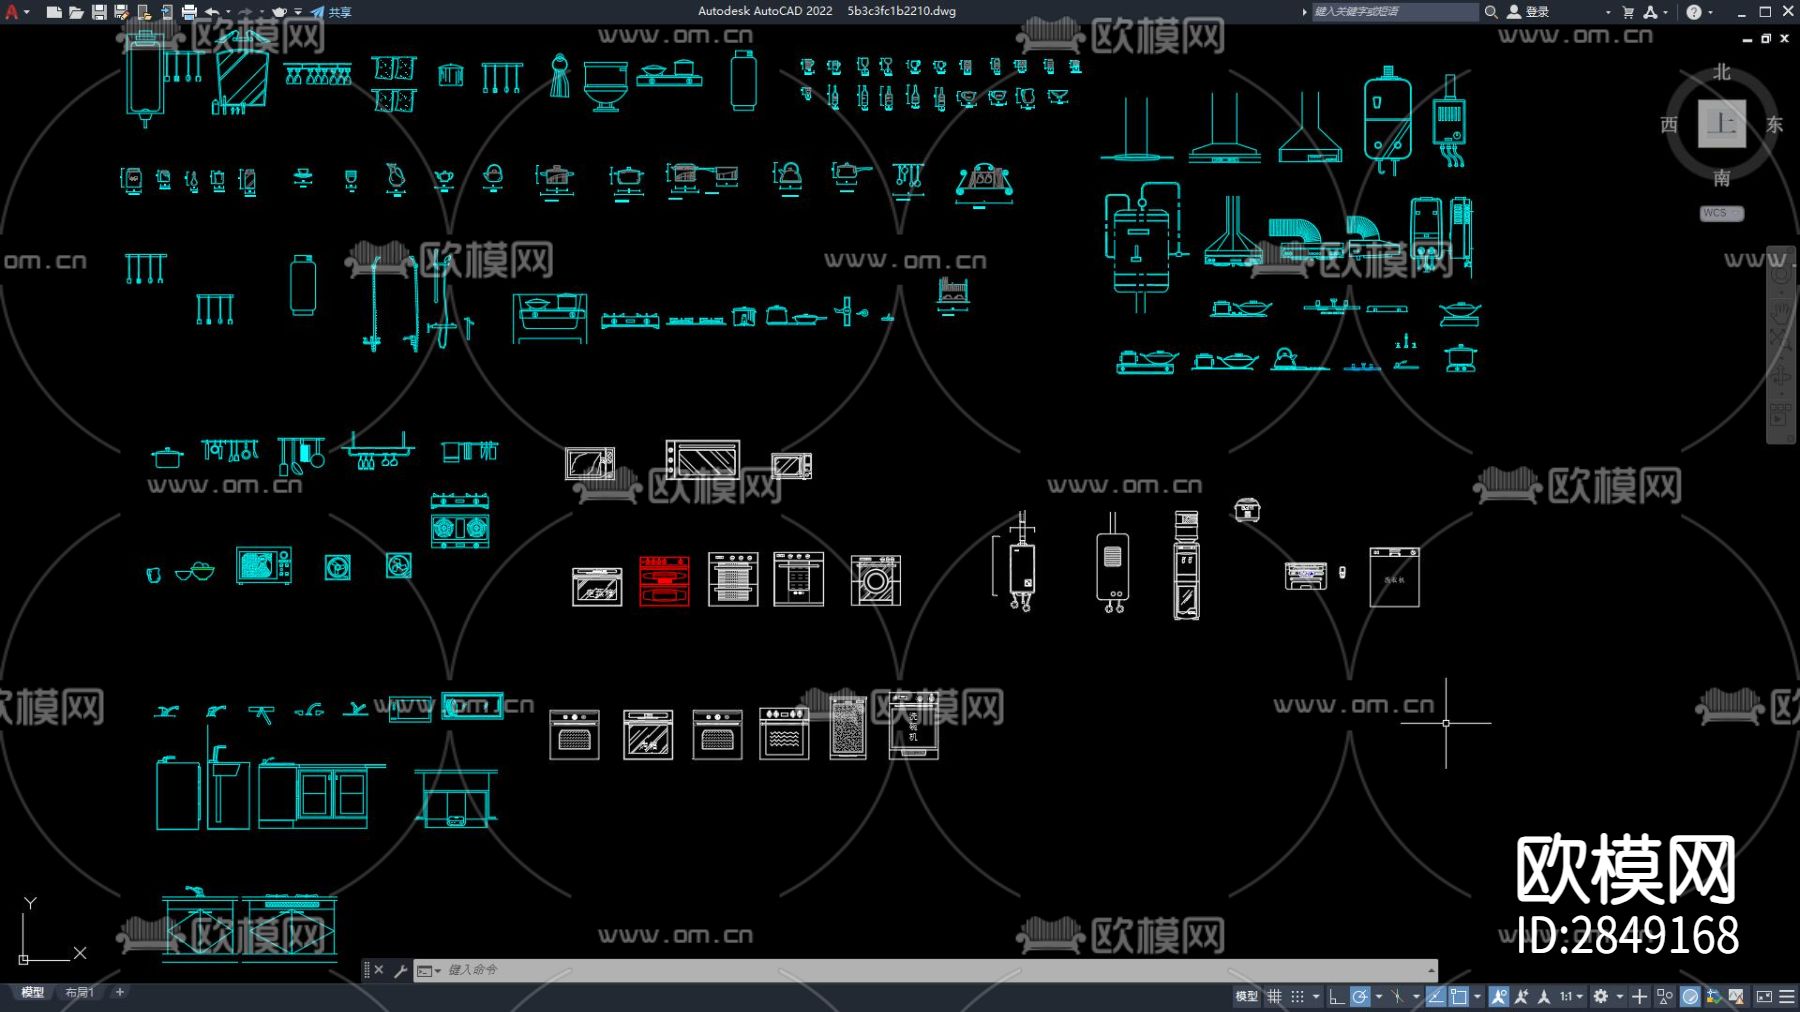Image resolution: width=1800 pixels, height=1012 pixels.
Task: Click the ViewCube top face 上
Action: pos(1721,124)
